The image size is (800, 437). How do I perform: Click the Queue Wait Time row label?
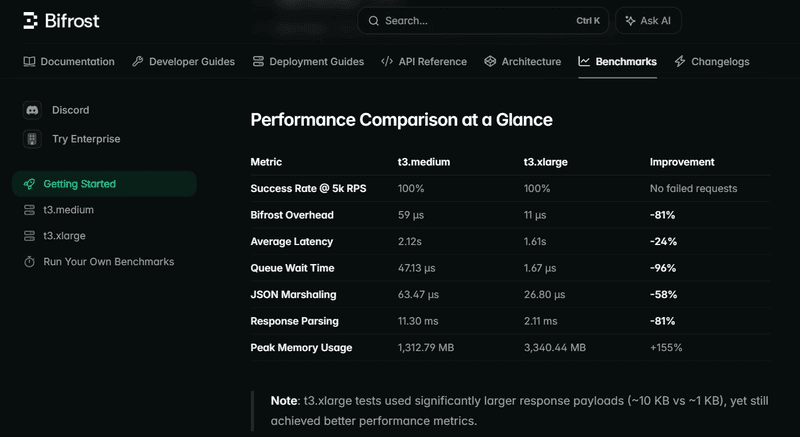(292, 268)
